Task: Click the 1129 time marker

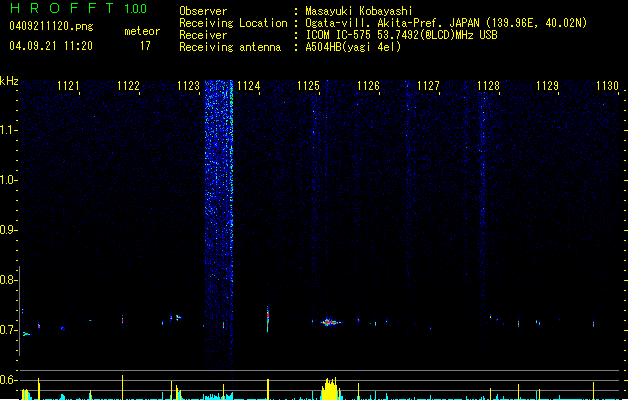Action: click(x=548, y=86)
